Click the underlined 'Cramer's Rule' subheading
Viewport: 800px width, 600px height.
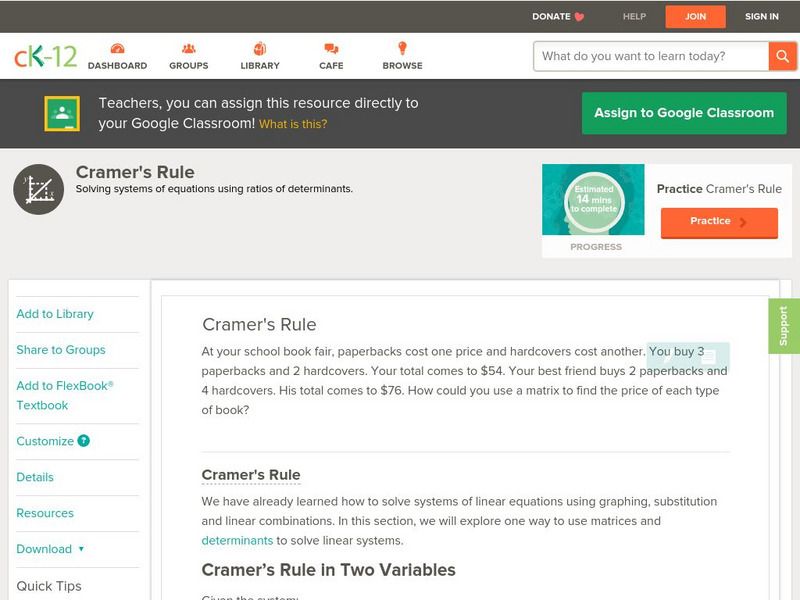pyautogui.click(x=251, y=475)
